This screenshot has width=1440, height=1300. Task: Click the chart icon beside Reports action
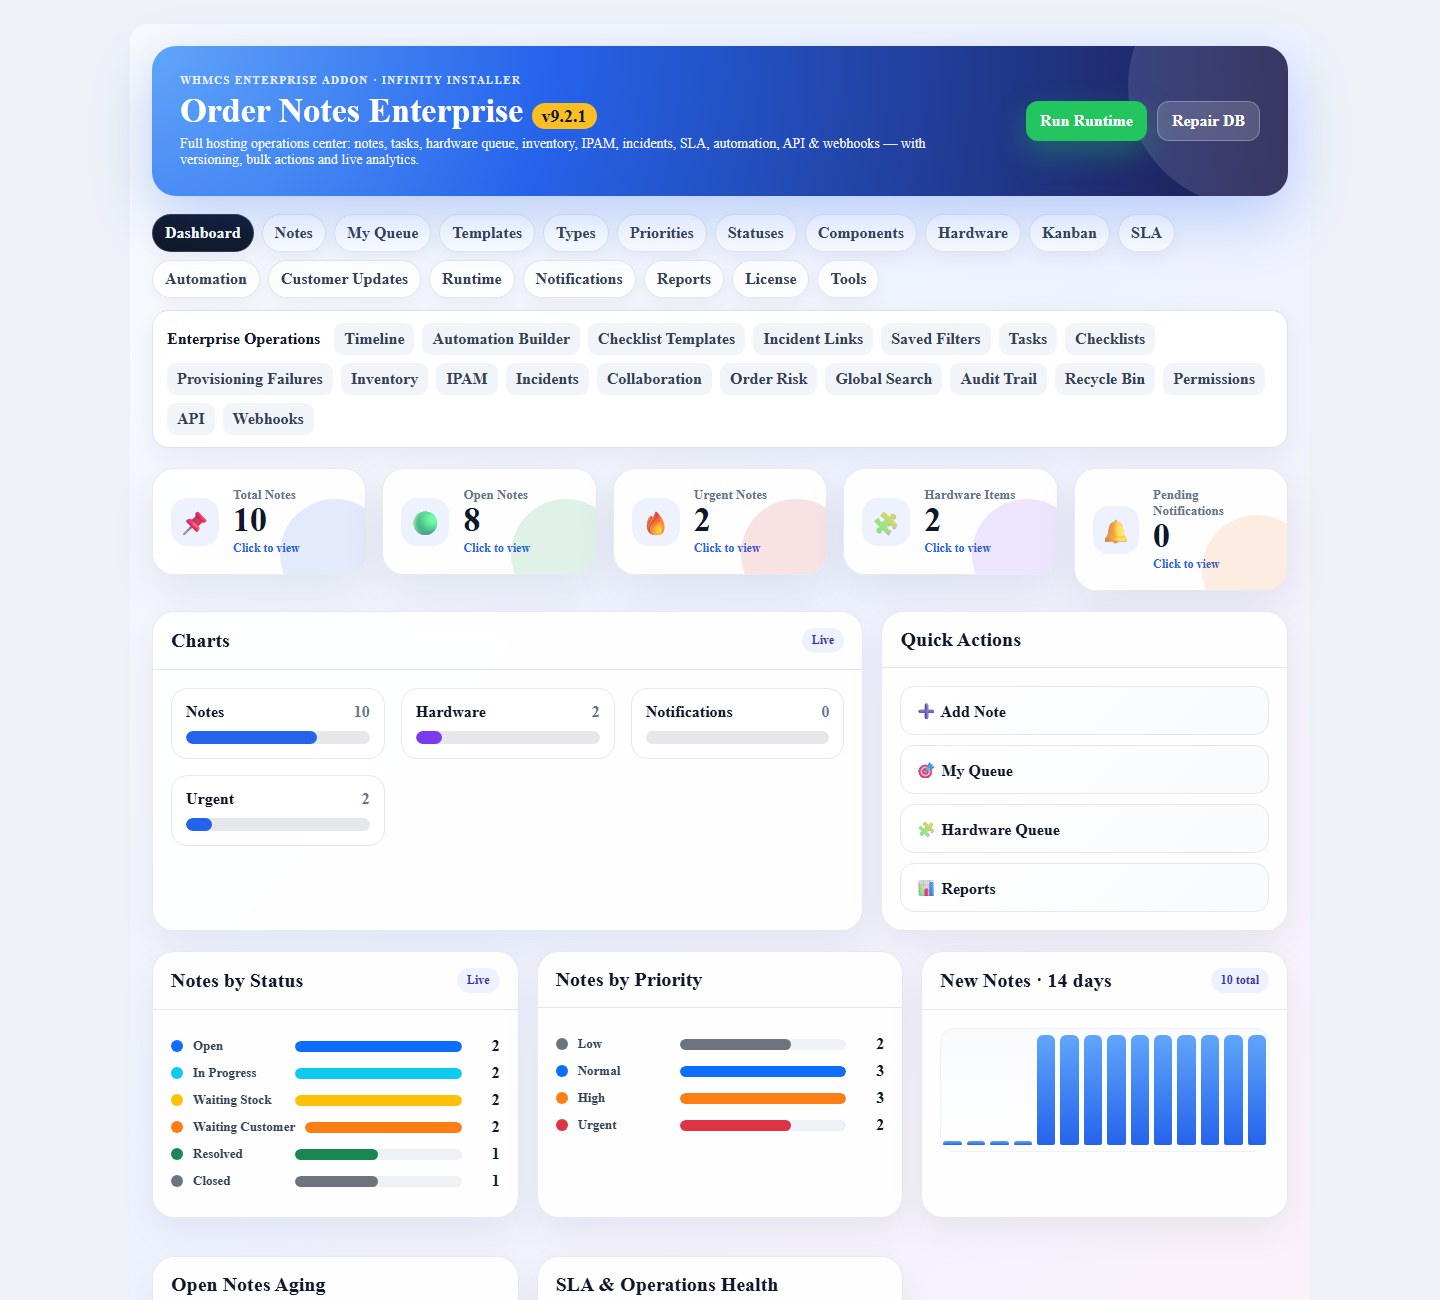(x=926, y=889)
